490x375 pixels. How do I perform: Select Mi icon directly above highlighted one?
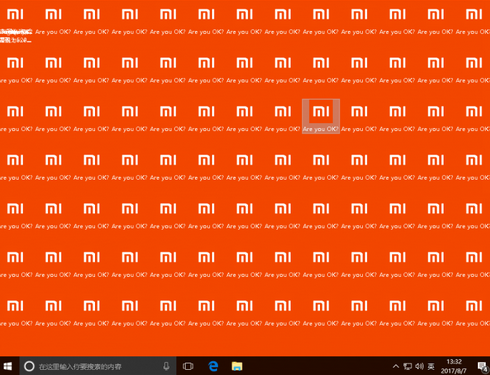click(321, 68)
